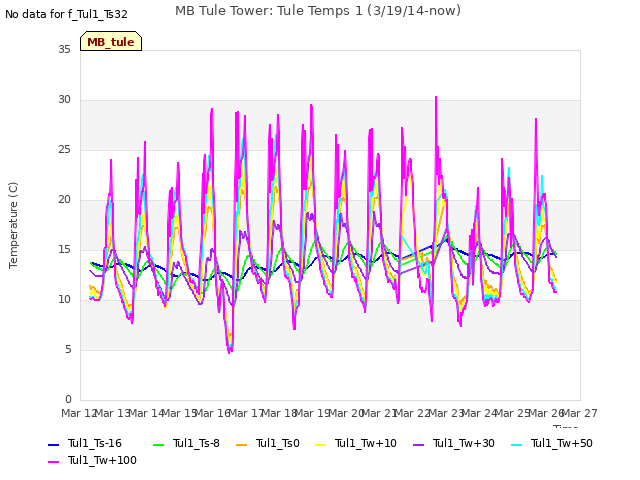640x480 pixels.
Task: Click the y-axis value 20
Action: [x=64, y=200]
